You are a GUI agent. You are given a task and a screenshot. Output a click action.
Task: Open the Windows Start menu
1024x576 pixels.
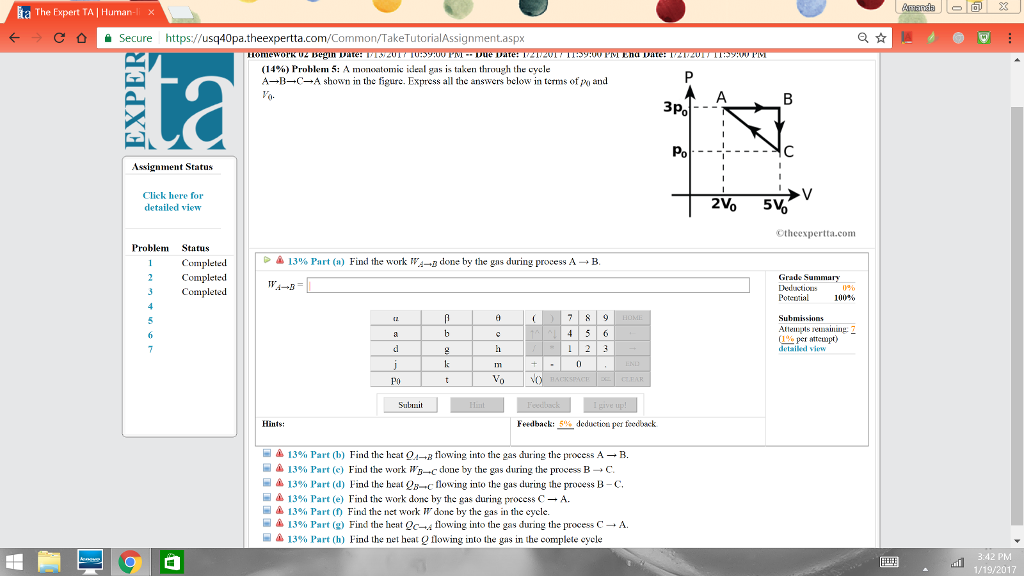(16, 562)
